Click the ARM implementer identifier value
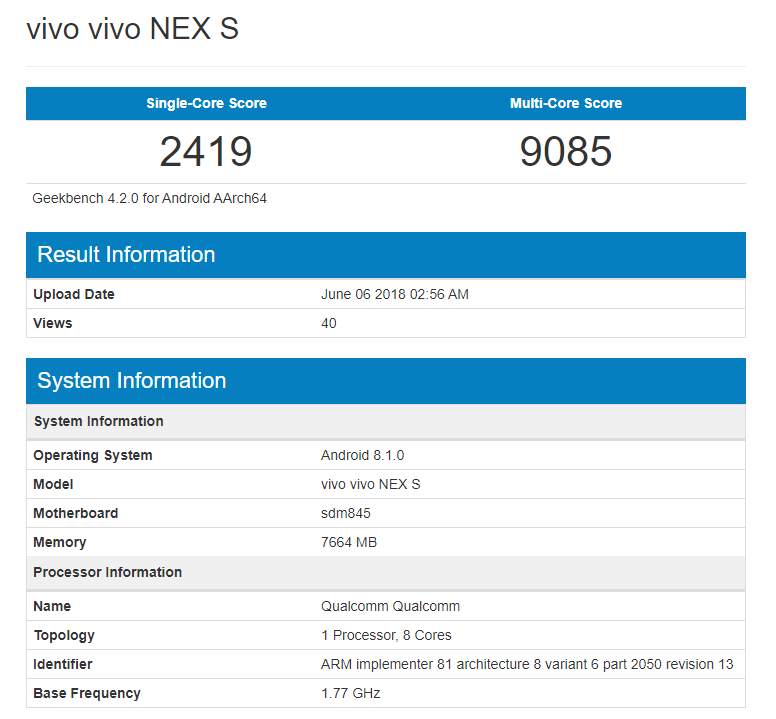This screenshot has height=719, width=776. [x=526, y=664]
